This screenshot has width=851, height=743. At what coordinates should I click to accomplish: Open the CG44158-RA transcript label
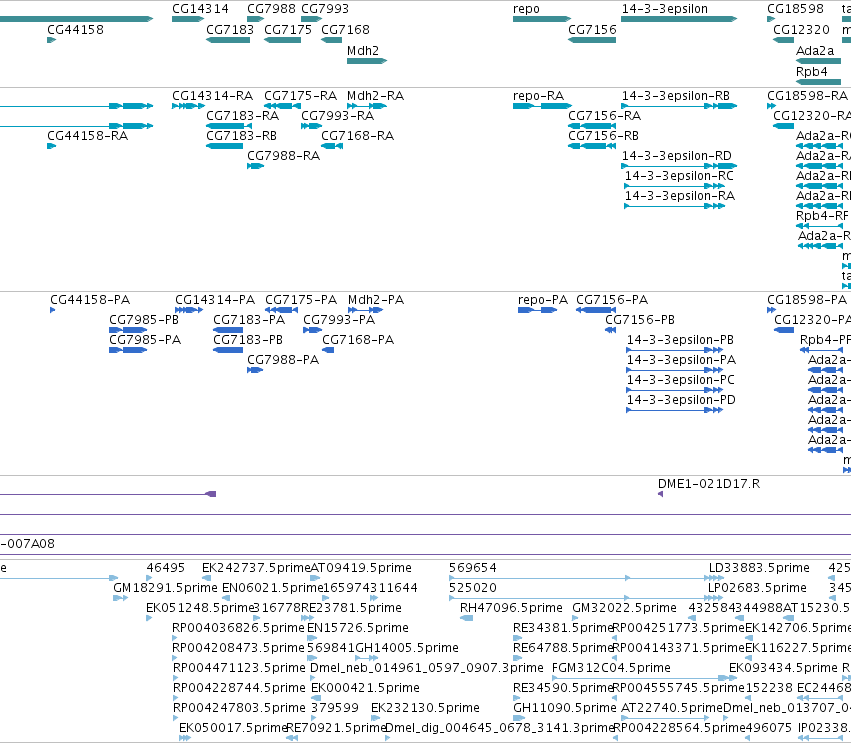(x=88, y=136)
